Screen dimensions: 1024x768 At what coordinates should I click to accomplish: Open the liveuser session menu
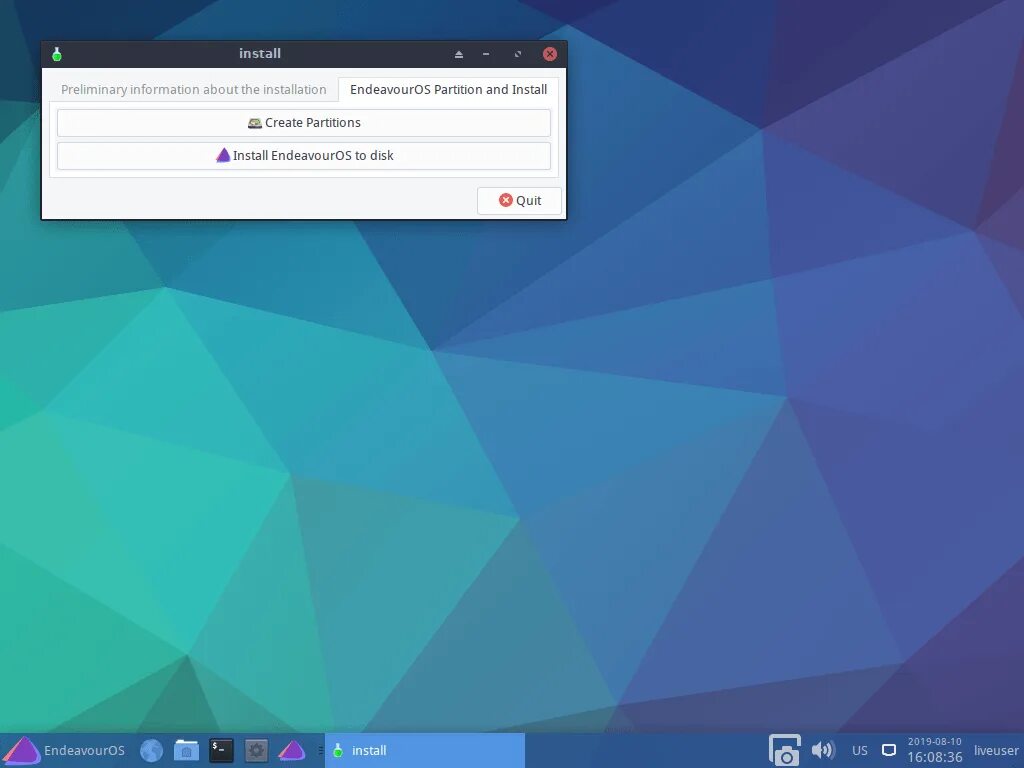click(x=996, y=750)
